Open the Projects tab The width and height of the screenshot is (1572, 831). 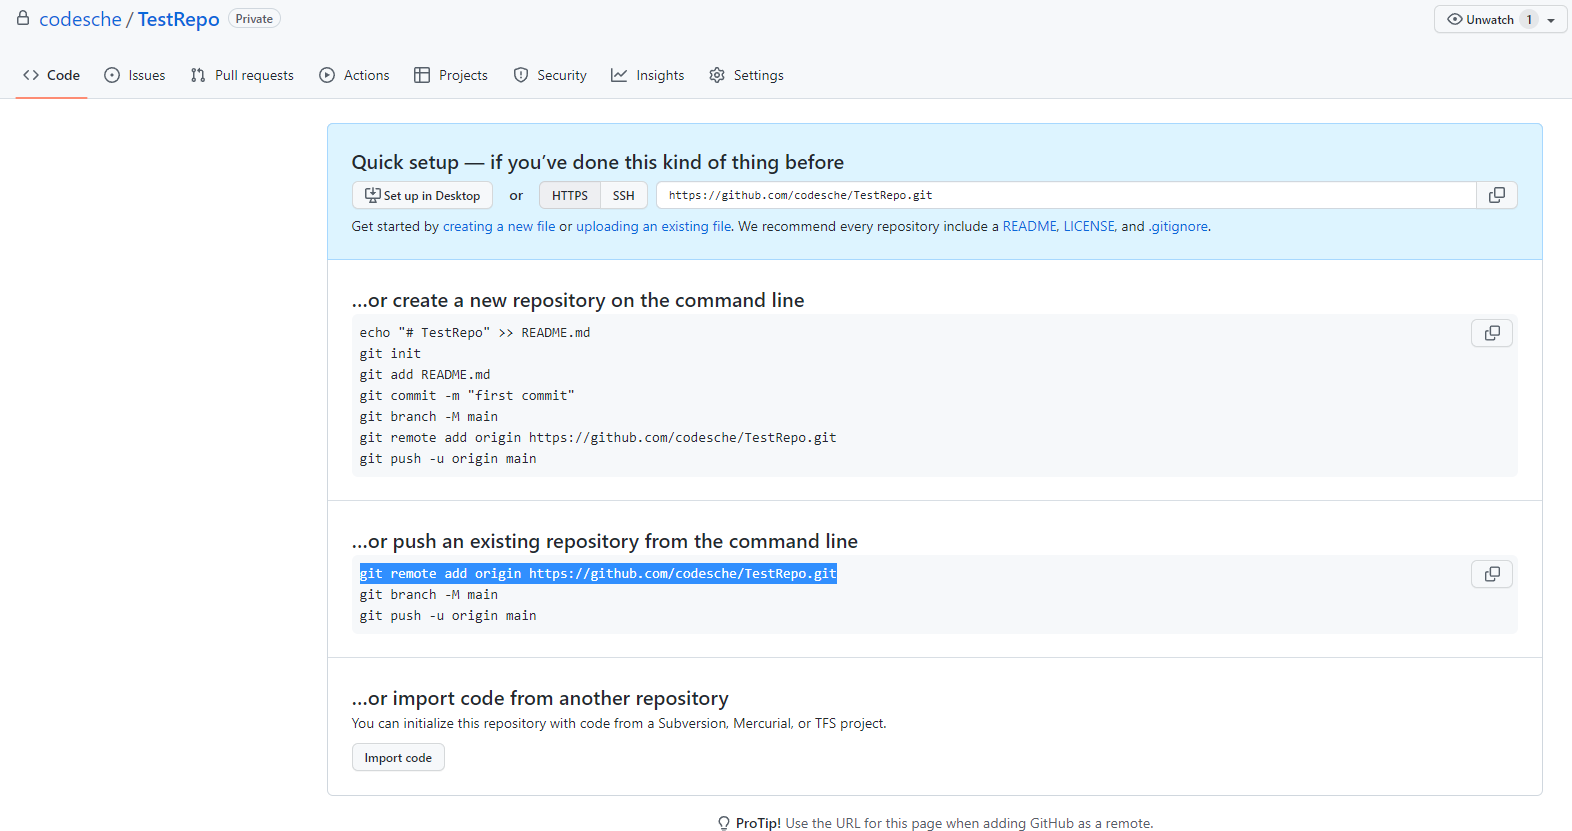[x=451, y=75]
